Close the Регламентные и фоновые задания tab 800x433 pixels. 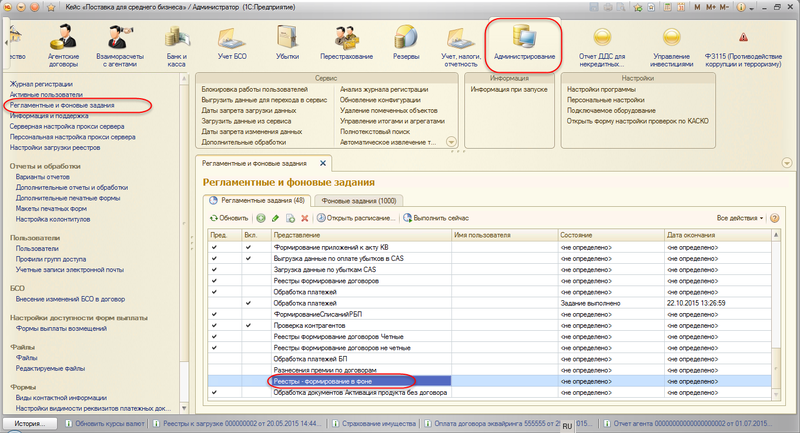(x=321, y=162)
